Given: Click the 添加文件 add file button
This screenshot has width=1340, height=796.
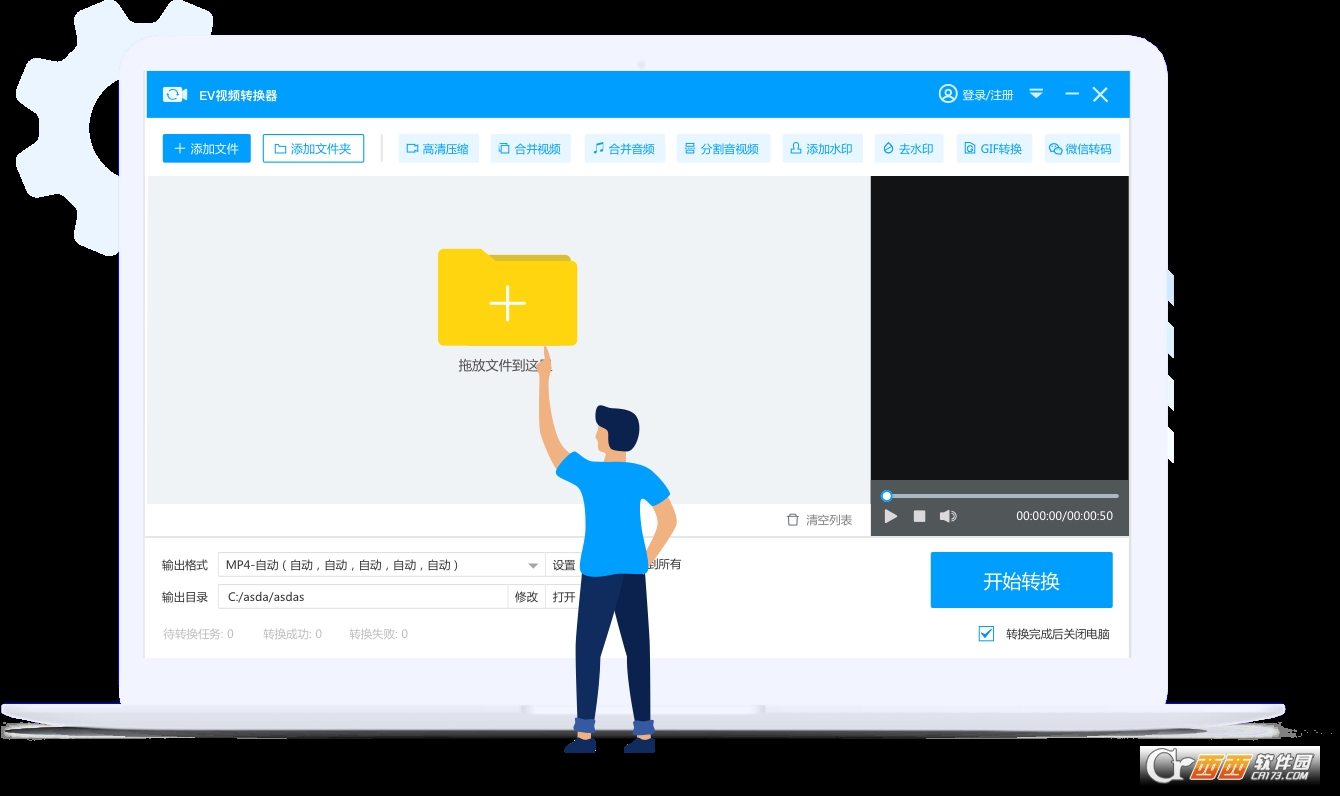Looking at the screenshot, I should (206, 149).
